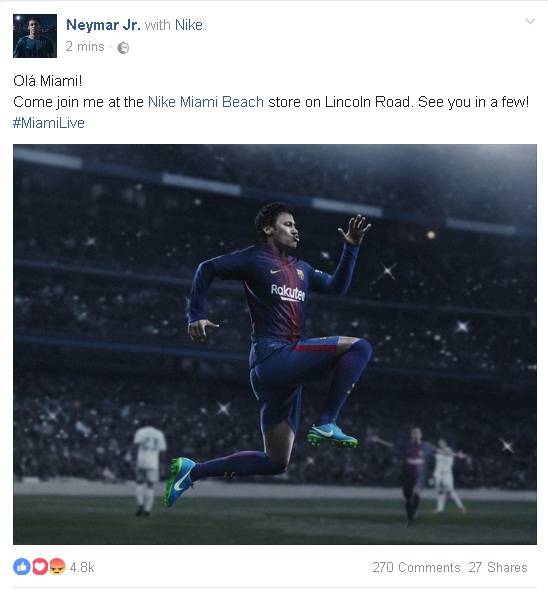Click the red Love heart reaction icon
The height and width of the screenshot is (590, 548).
40,566
